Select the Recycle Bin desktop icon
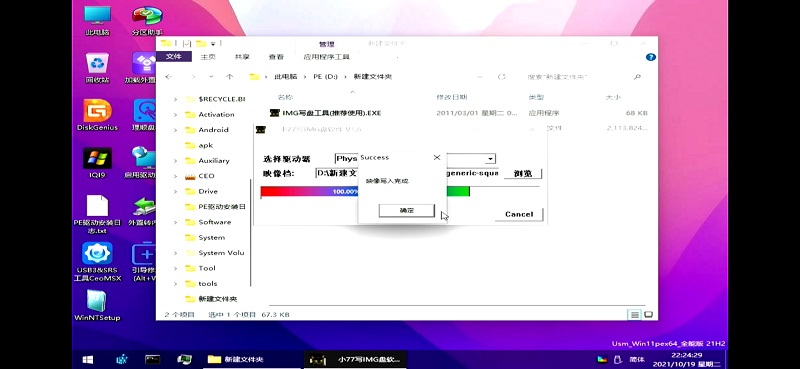This screenshot has width=800, height=369. pyautogui.click(x=97, y=67)
